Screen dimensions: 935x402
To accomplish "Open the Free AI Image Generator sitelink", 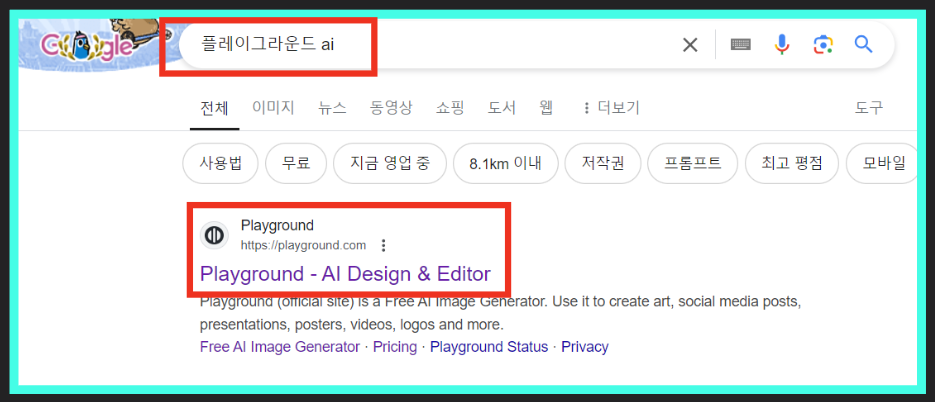I will 280,347.
